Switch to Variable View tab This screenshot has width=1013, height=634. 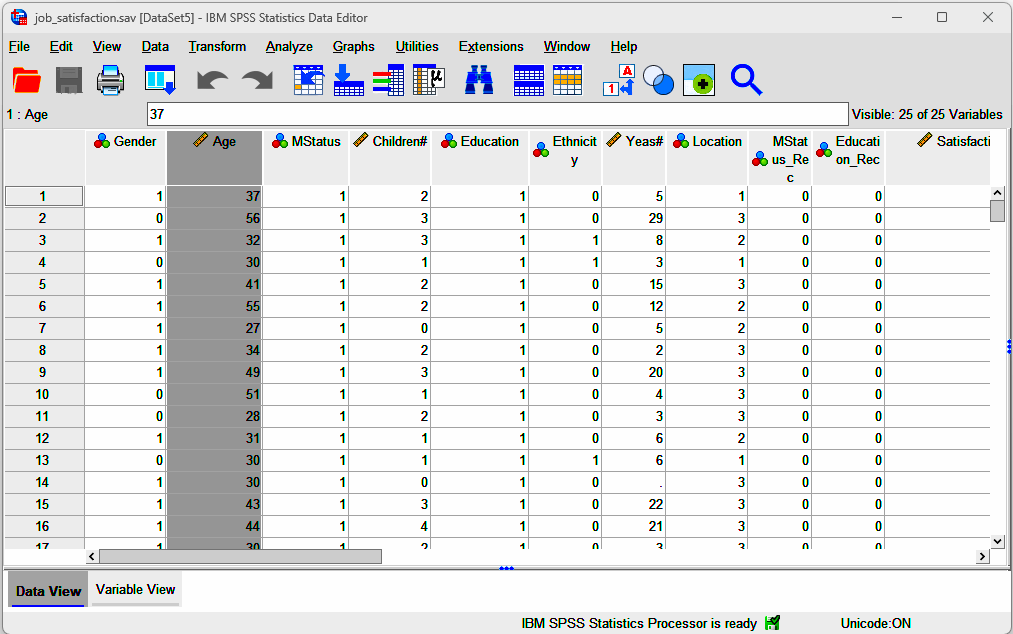coord(134,589)
